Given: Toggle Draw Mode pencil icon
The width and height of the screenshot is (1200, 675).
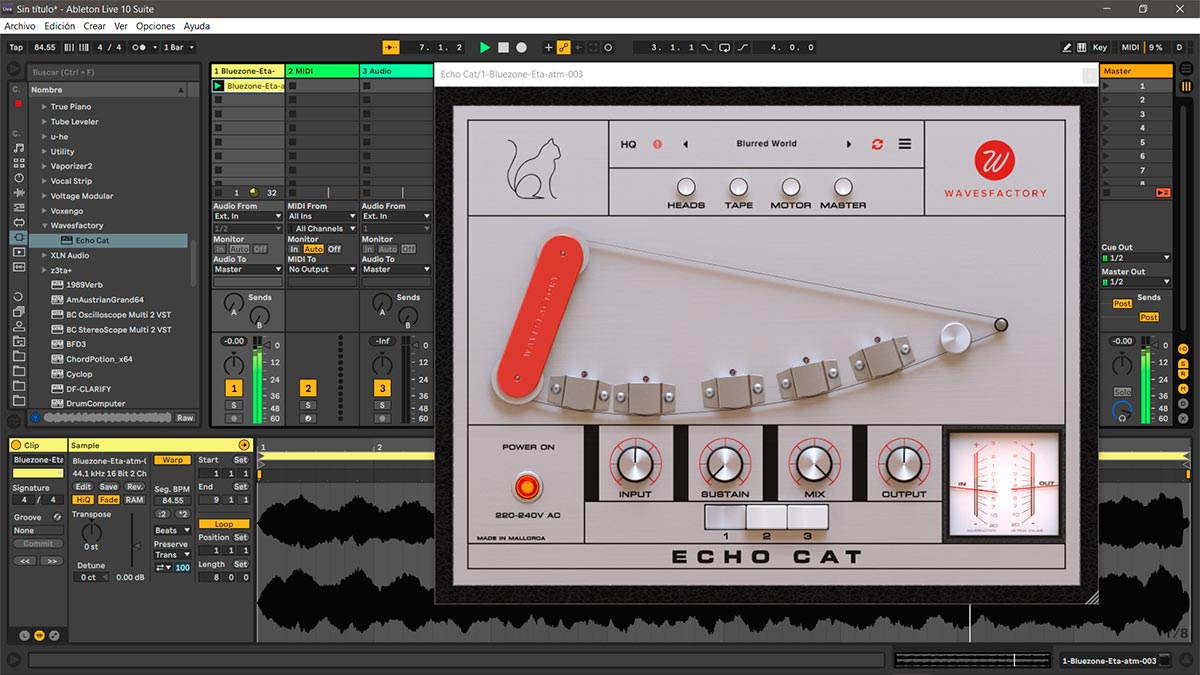Looking at the screenshot, I should coord(1067,47).
